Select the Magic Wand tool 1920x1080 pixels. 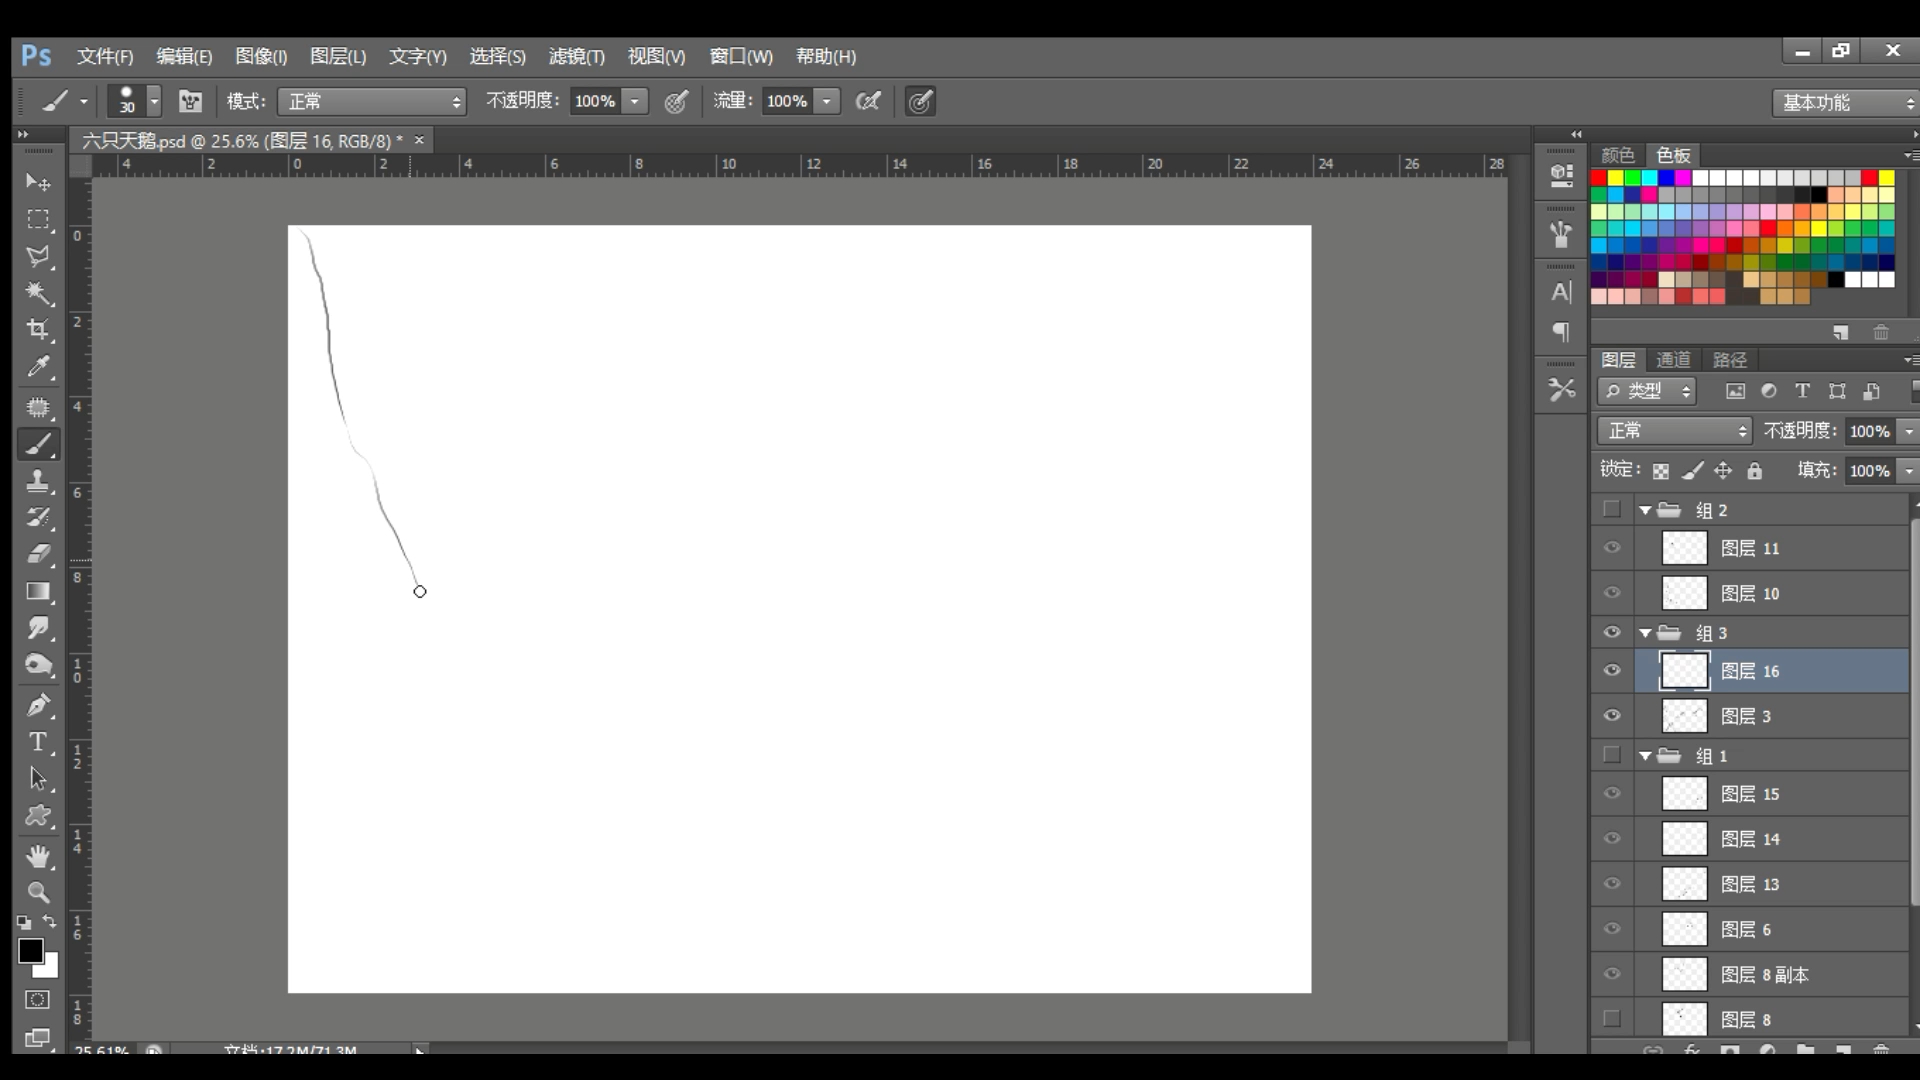[38, 293]
